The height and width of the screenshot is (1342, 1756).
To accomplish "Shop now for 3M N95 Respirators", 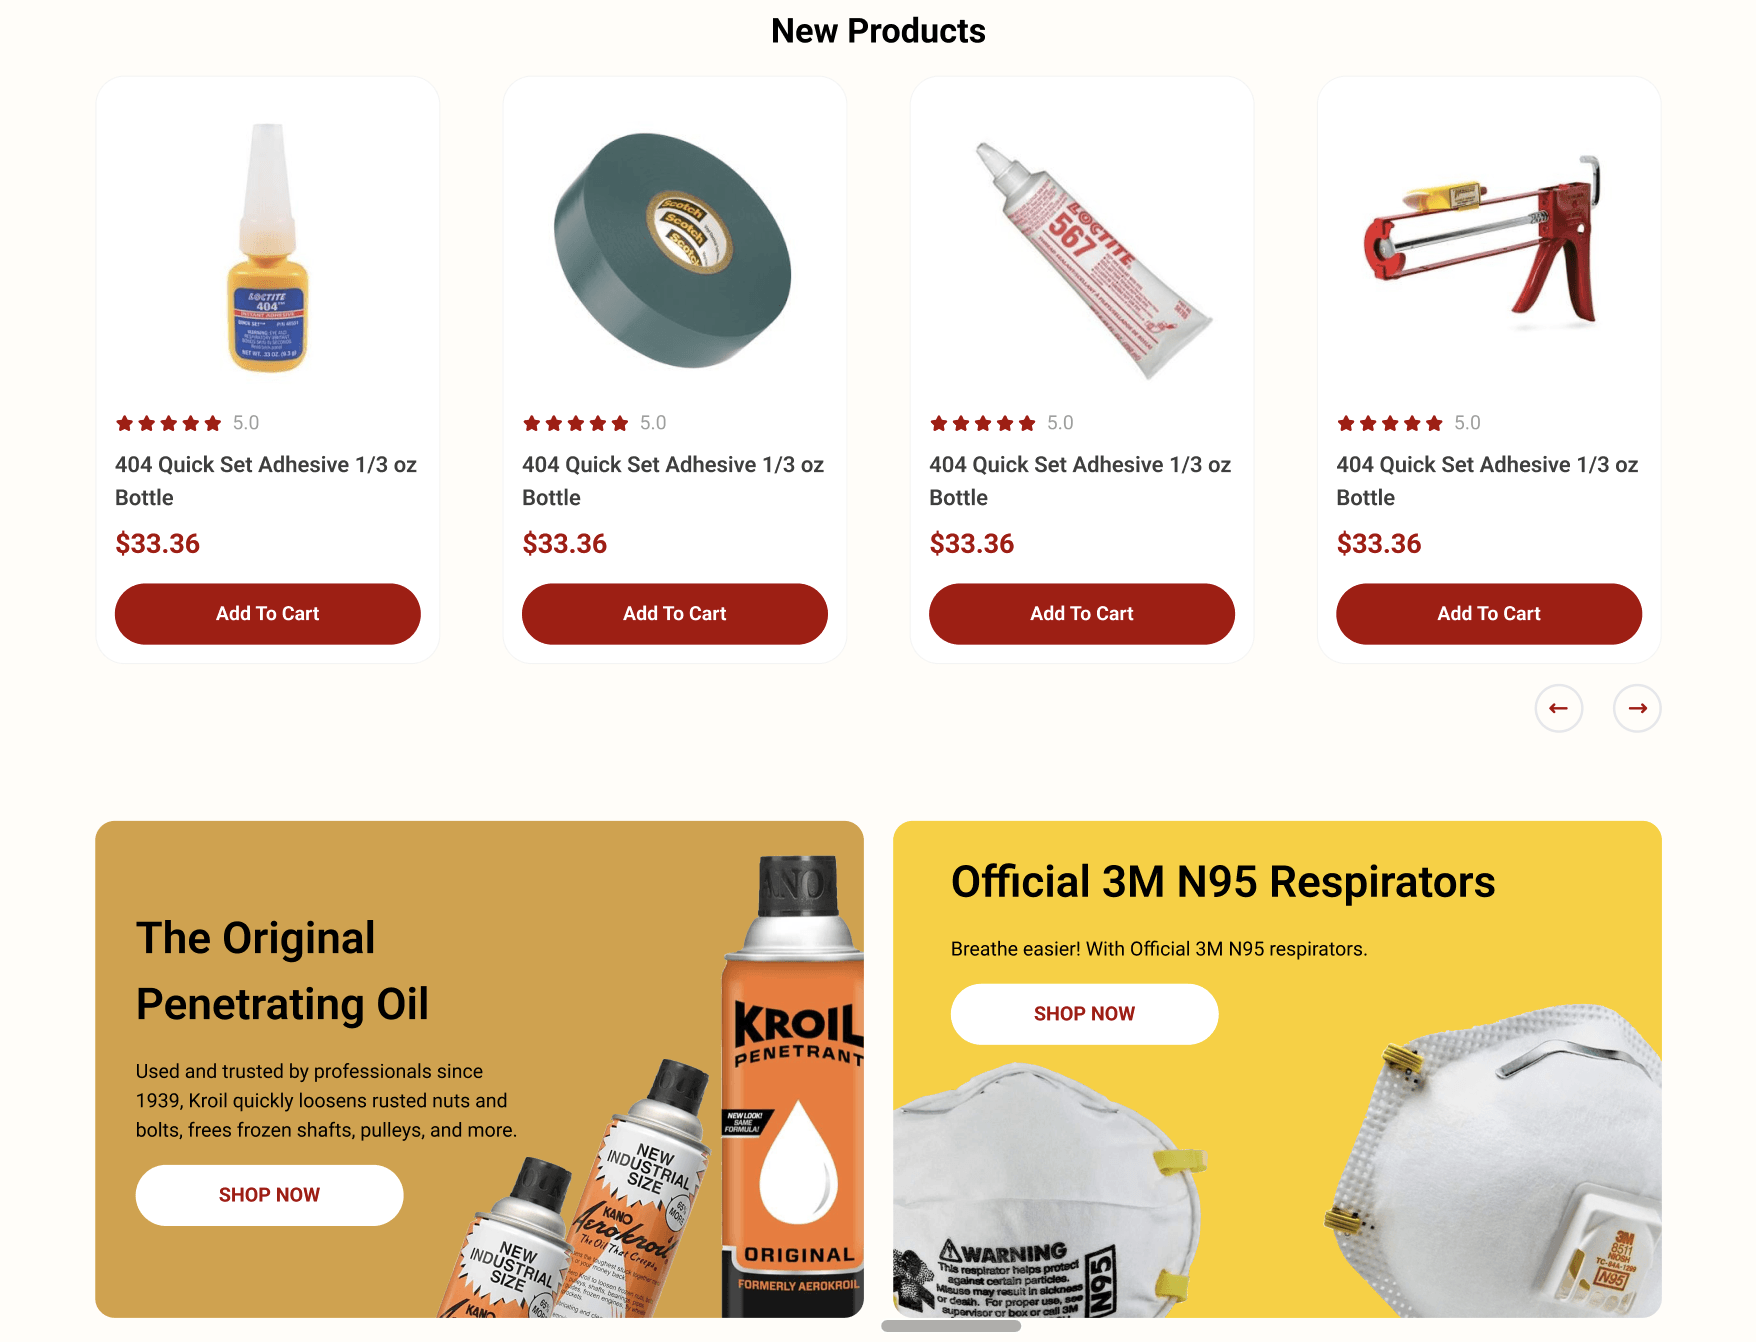I will point(1084,1014).
